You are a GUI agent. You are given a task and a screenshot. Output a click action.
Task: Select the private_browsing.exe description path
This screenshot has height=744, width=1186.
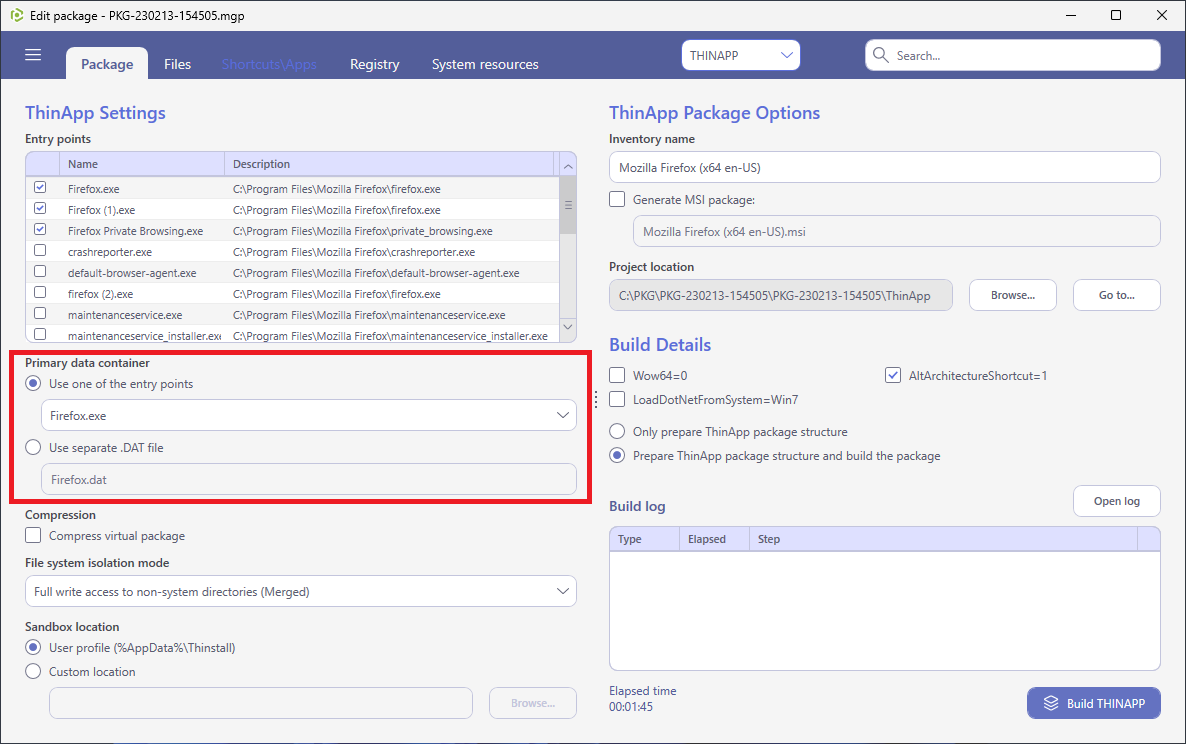[362, 231]
